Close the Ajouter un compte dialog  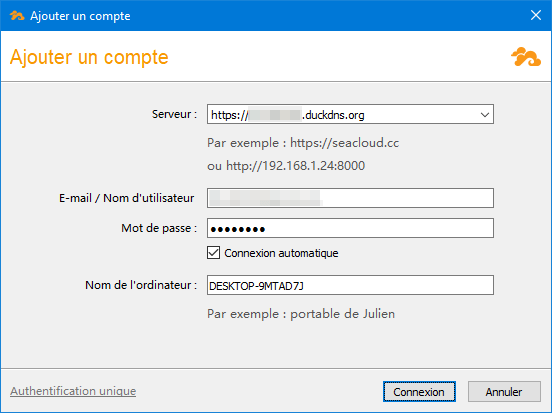pos(536,15)
